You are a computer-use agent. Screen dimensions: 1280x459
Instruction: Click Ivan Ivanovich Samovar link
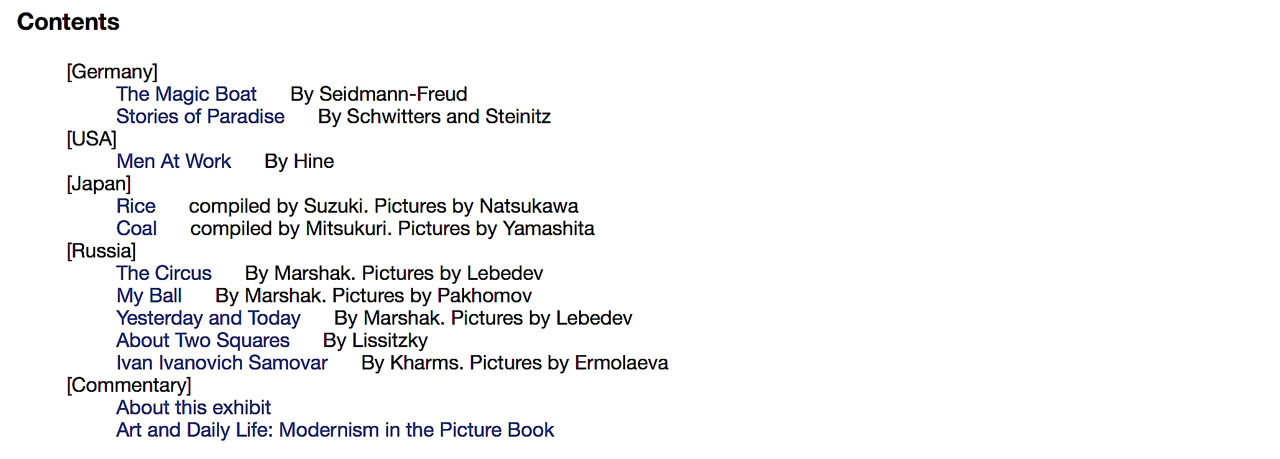click(222, 363)
